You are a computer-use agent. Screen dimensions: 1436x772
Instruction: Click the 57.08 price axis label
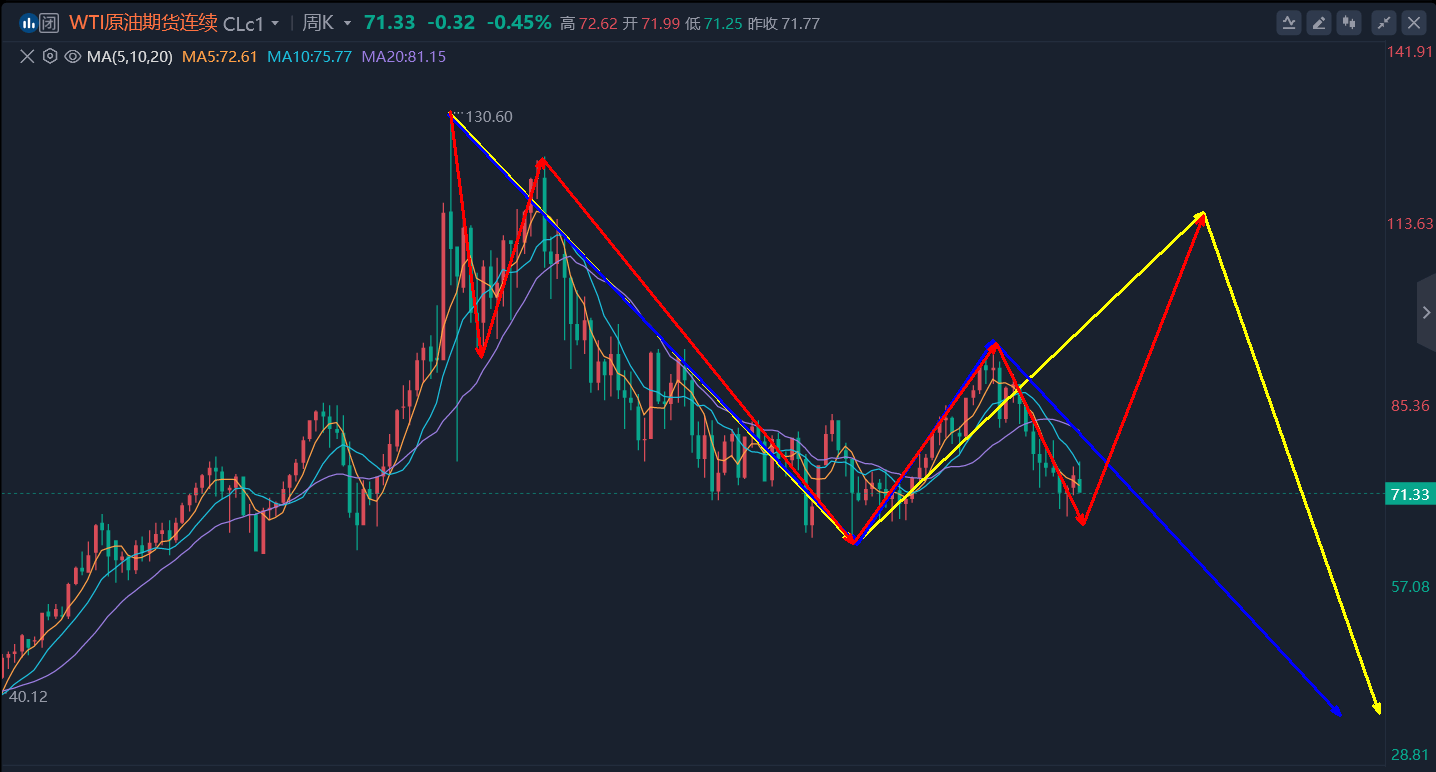point(1410,586)
